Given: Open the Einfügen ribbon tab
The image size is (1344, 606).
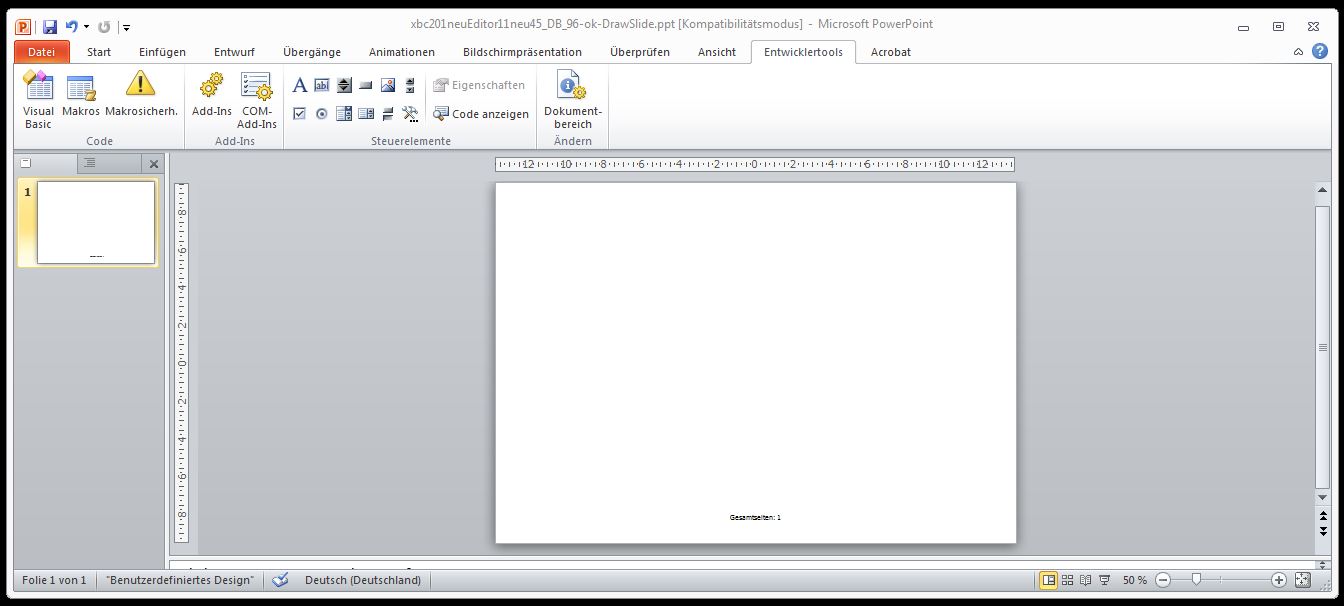Looking at the screenshot, I should [x=162, y=52].
